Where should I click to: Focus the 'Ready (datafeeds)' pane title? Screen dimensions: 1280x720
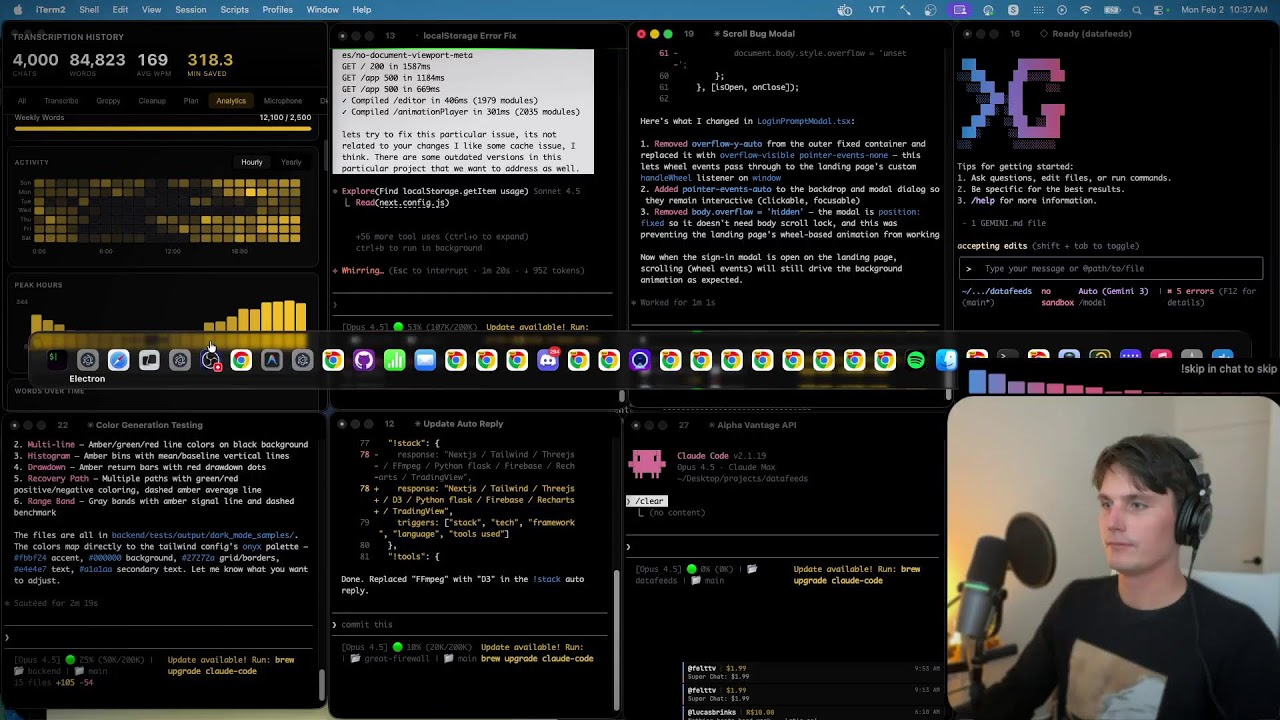pos(1091,34)
